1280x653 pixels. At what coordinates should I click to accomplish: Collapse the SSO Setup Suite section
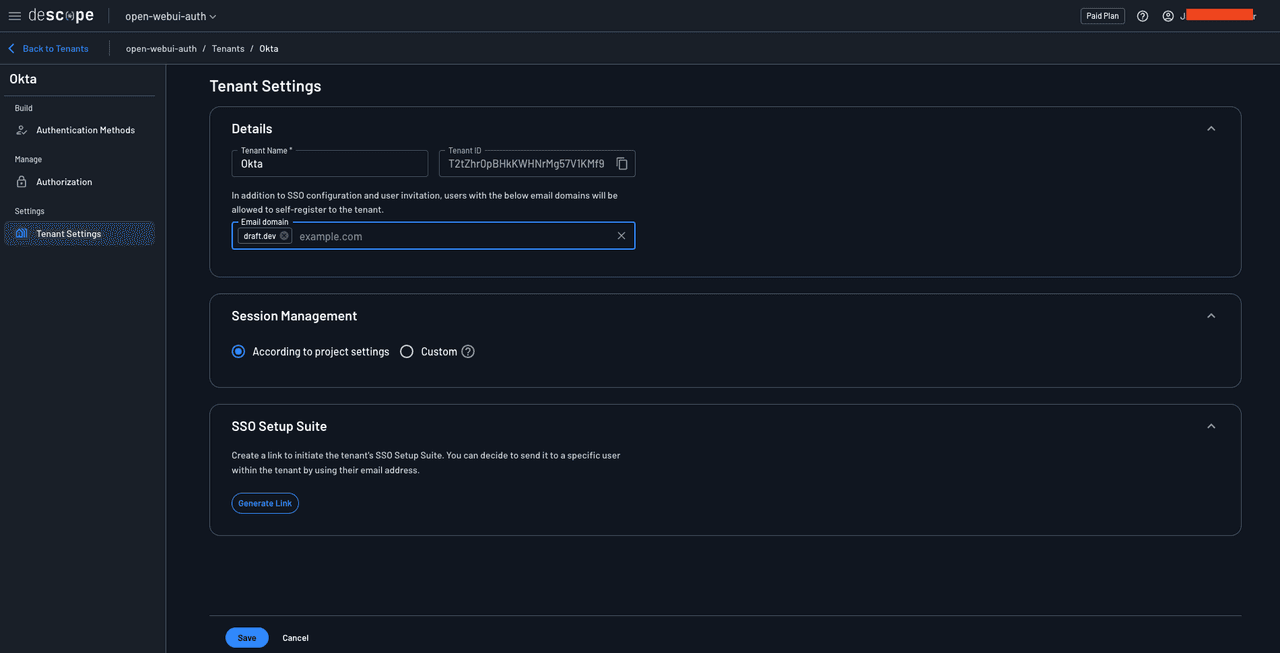pyautogui.click(x=1211, y=426)
